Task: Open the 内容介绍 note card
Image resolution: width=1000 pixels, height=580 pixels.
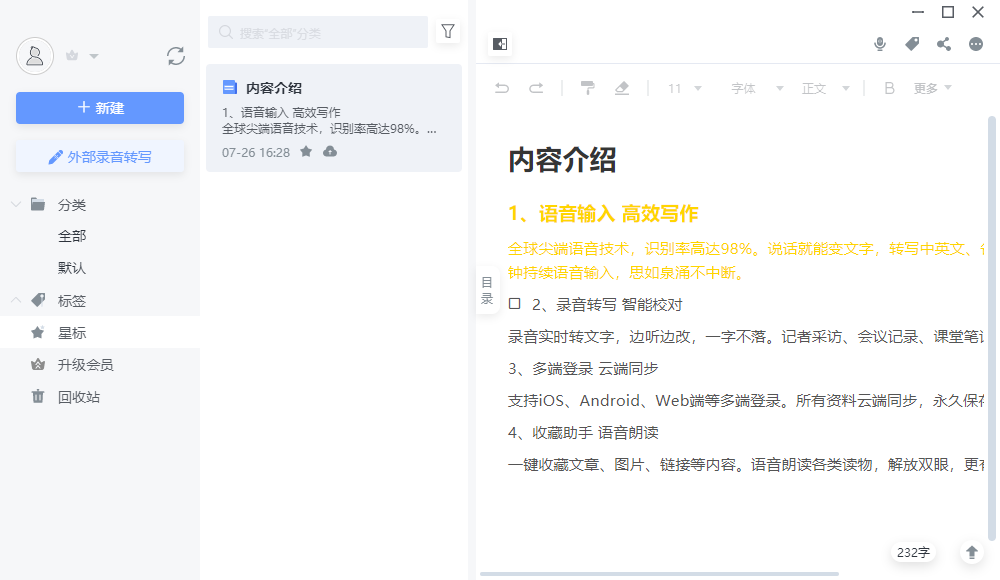Action: pos(334,118)
